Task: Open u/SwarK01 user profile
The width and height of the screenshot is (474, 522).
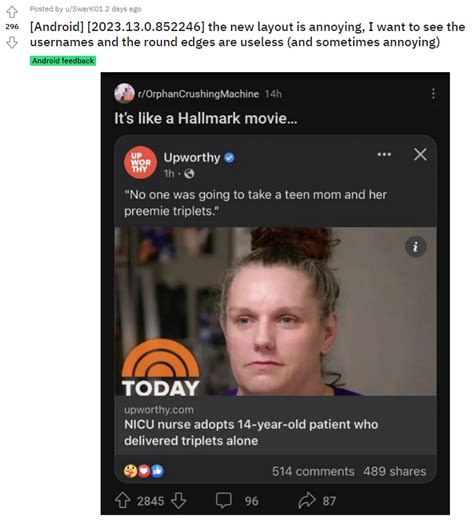Action: pyautogui.click(x=84, y=9)
